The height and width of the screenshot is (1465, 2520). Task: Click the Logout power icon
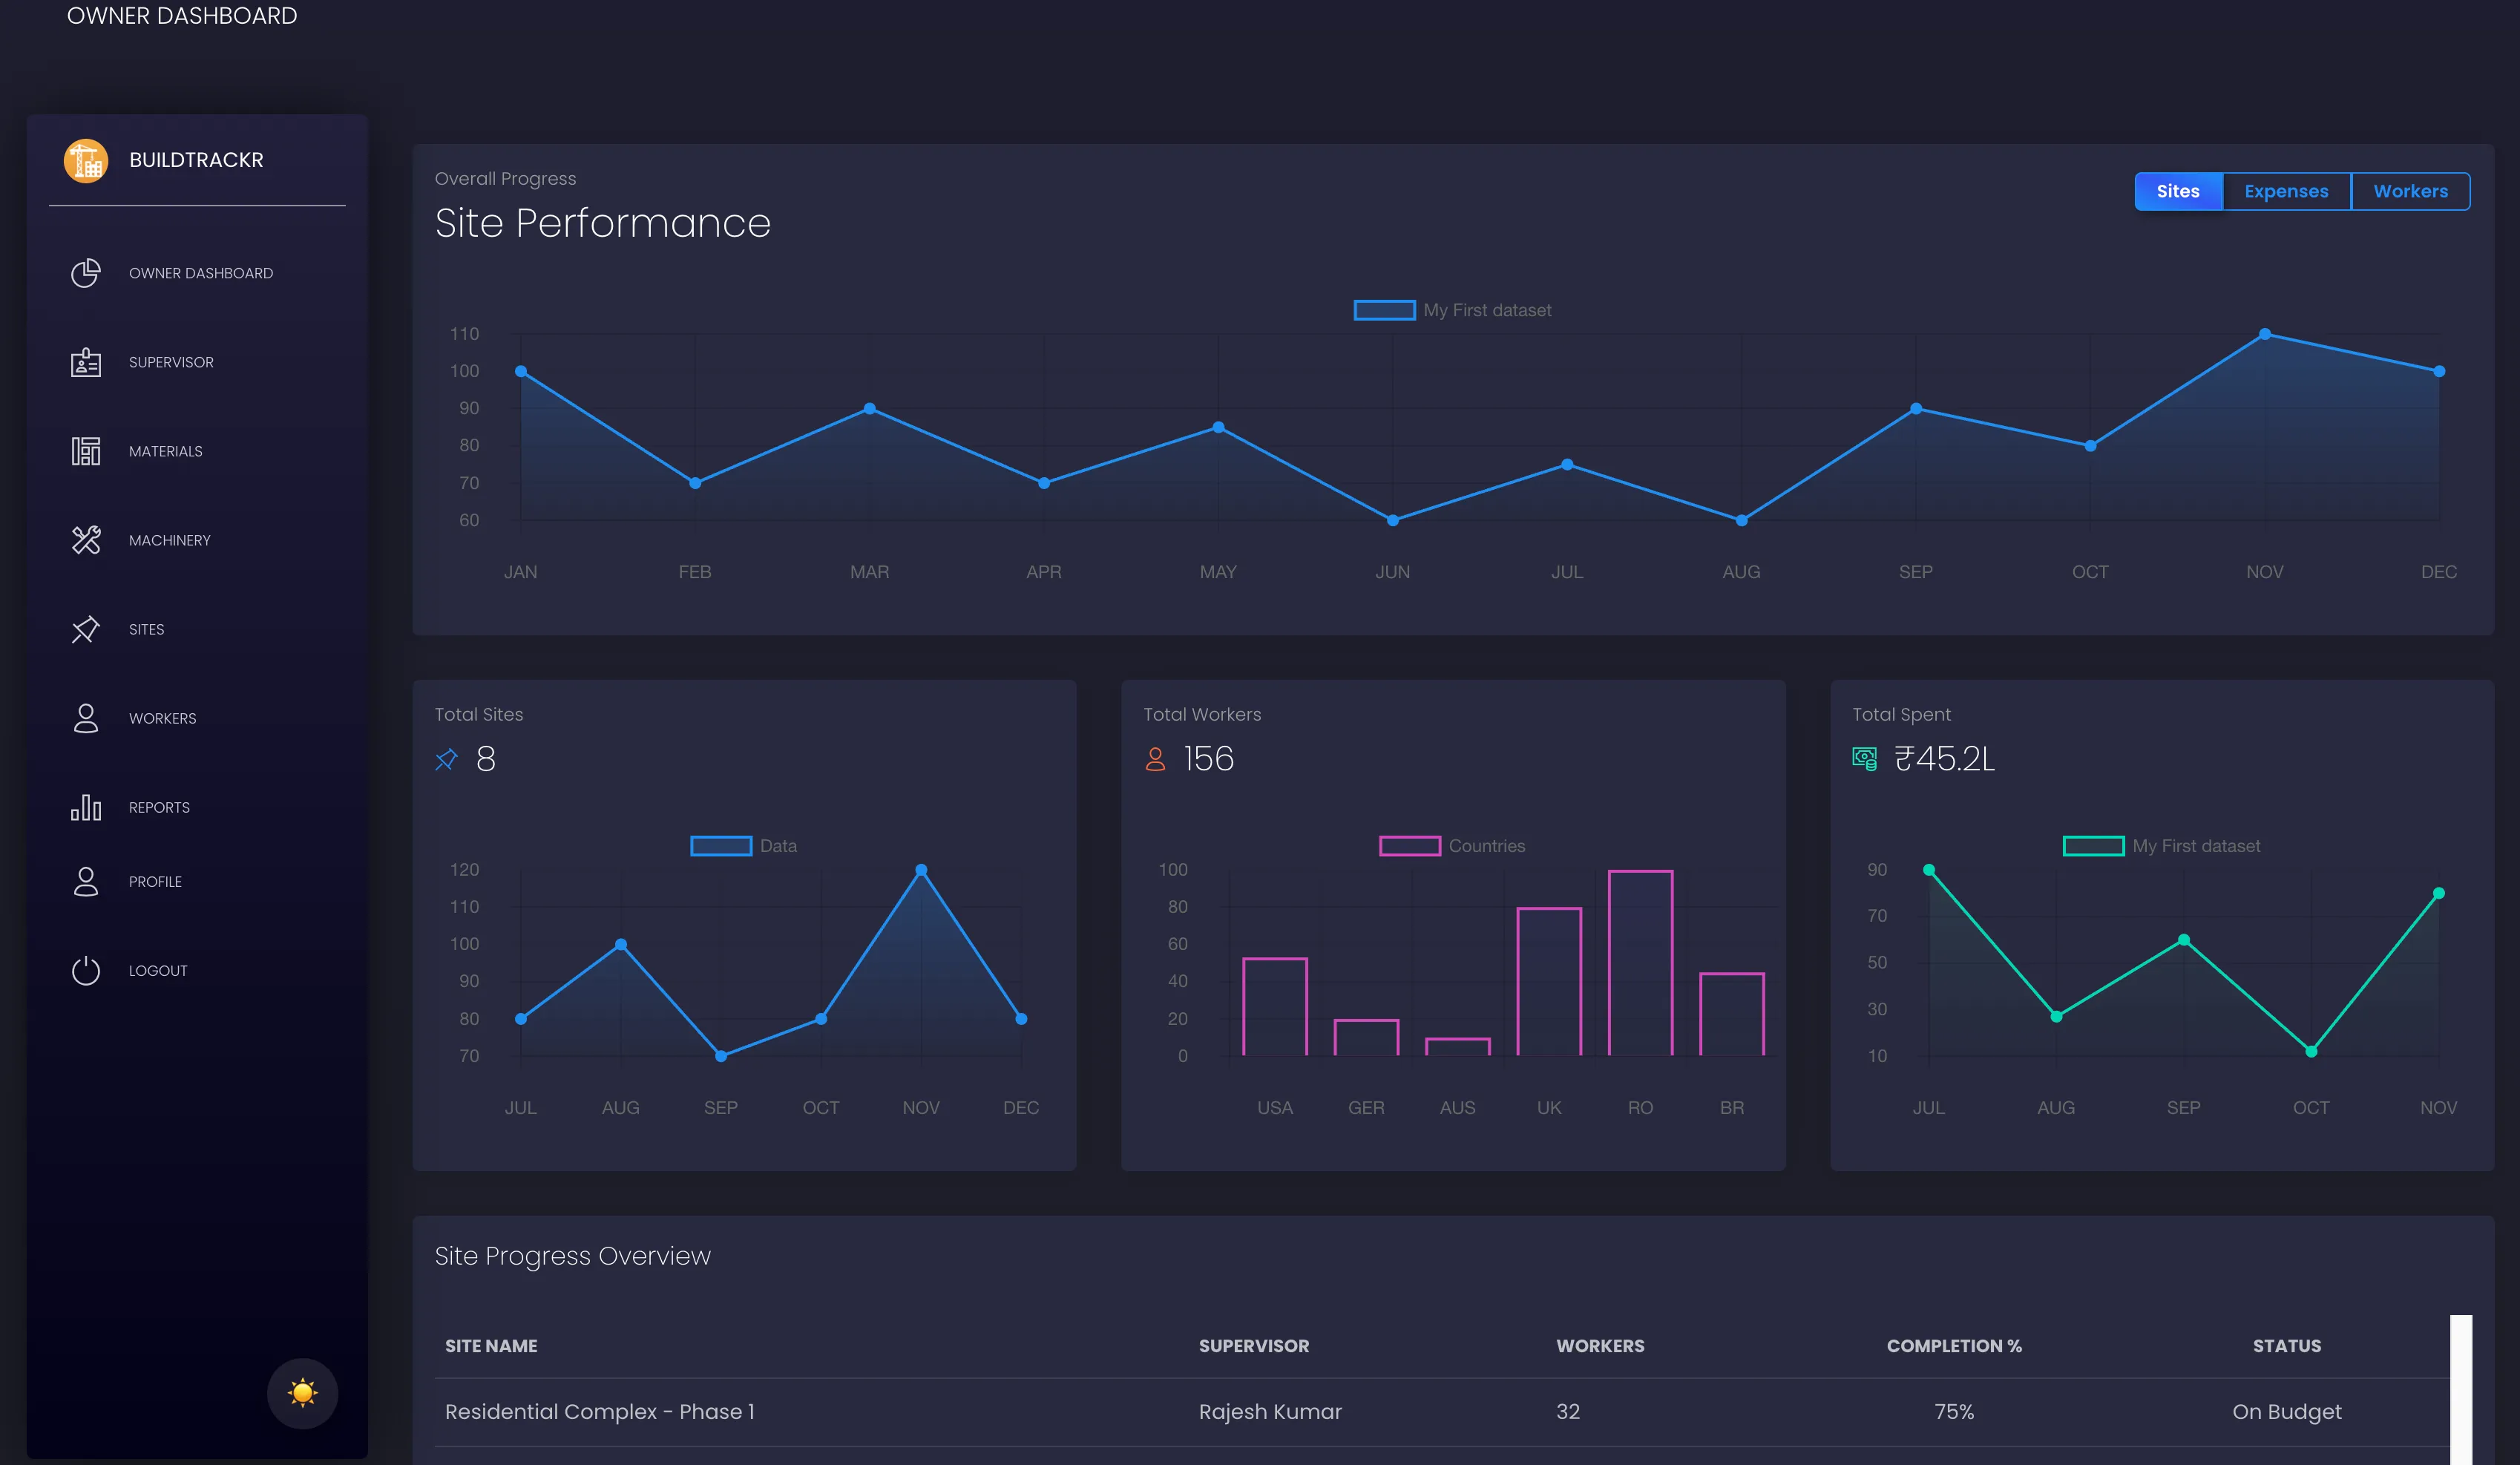(x=86, y=970)
